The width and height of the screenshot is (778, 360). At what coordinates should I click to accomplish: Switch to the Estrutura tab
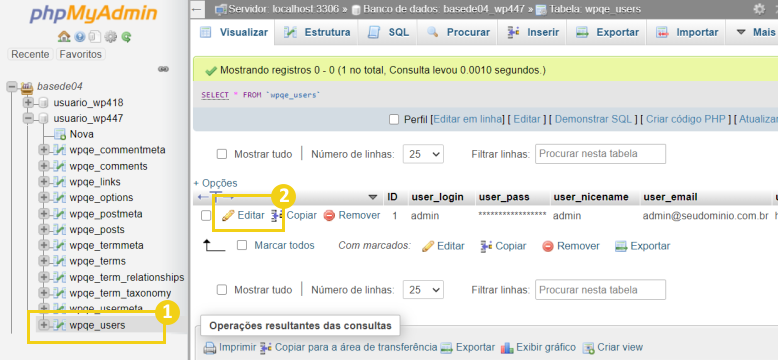(x=317, y=32)
